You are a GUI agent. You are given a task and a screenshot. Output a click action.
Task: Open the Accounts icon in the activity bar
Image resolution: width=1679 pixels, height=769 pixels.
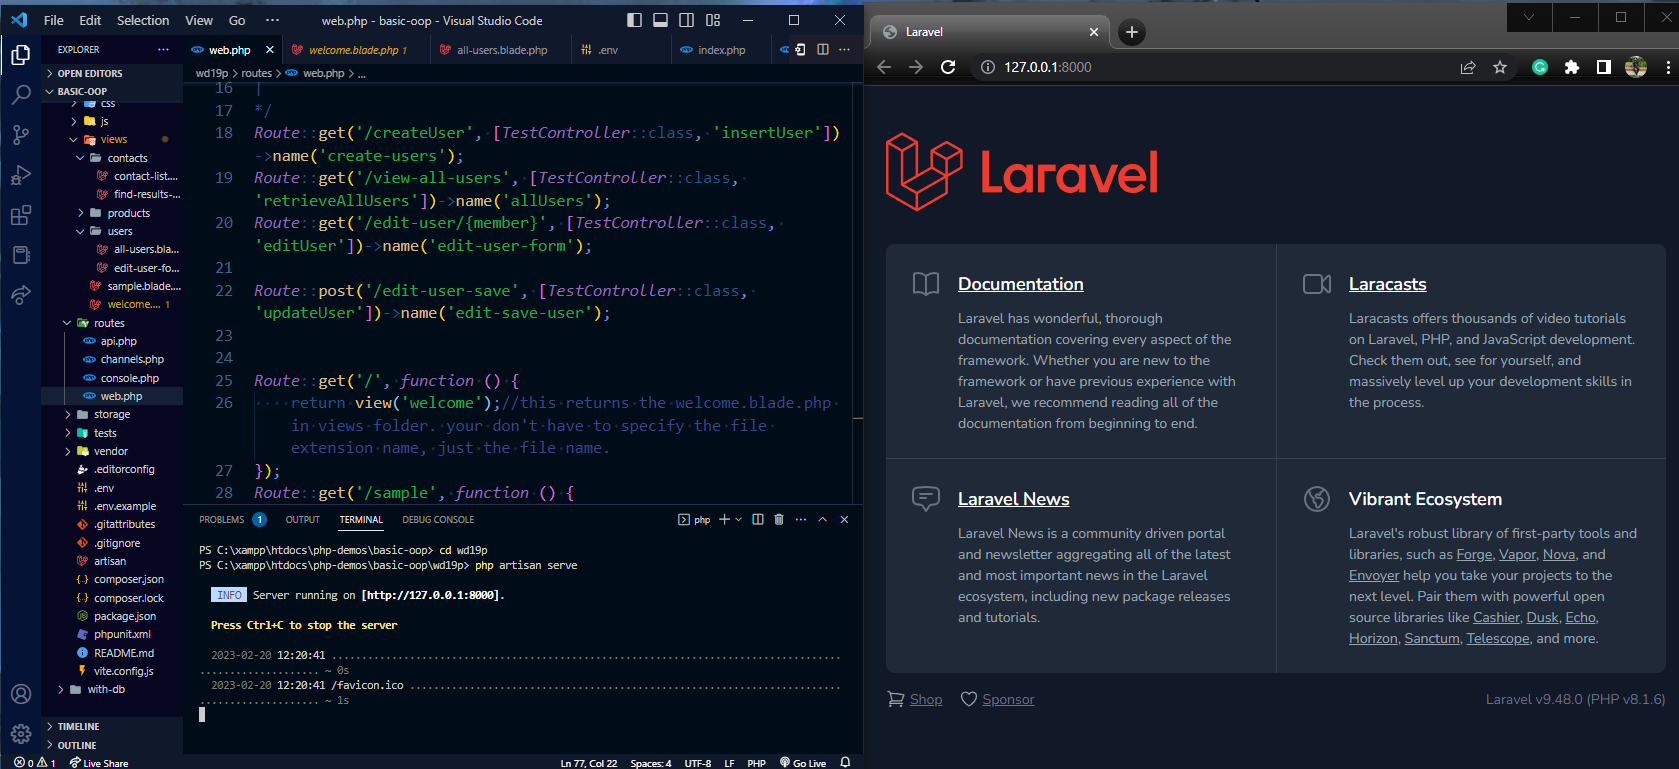20,694
